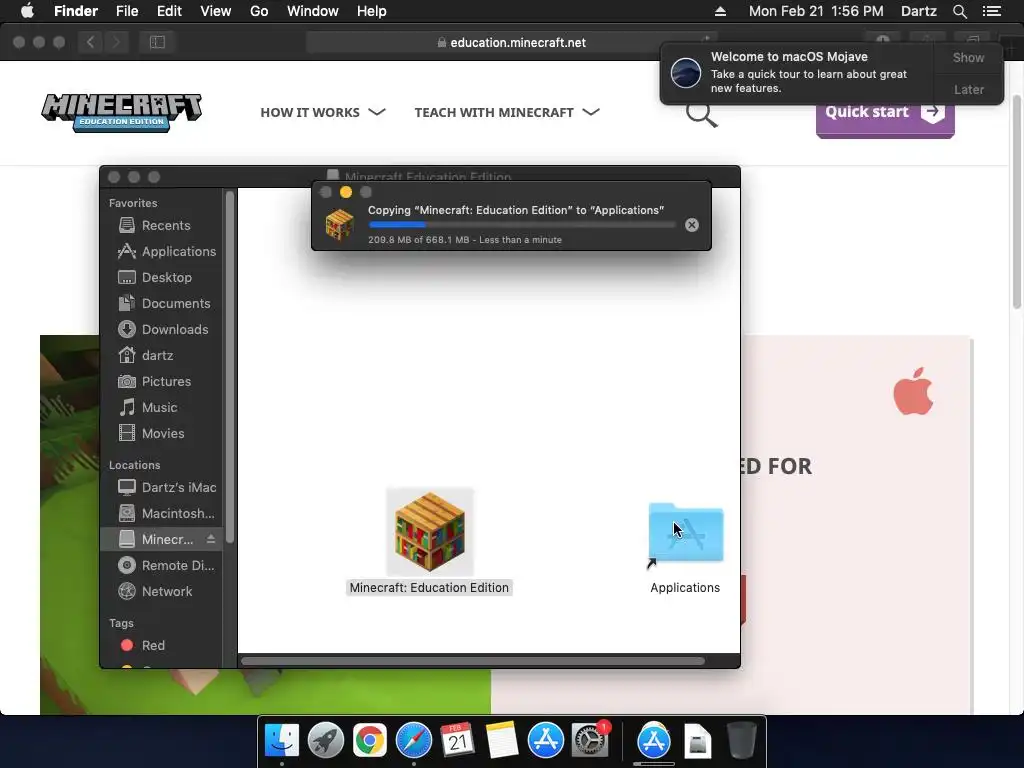Go forward in Safari
This screenshot has height=768, width=1024.
tap(116, 42)
